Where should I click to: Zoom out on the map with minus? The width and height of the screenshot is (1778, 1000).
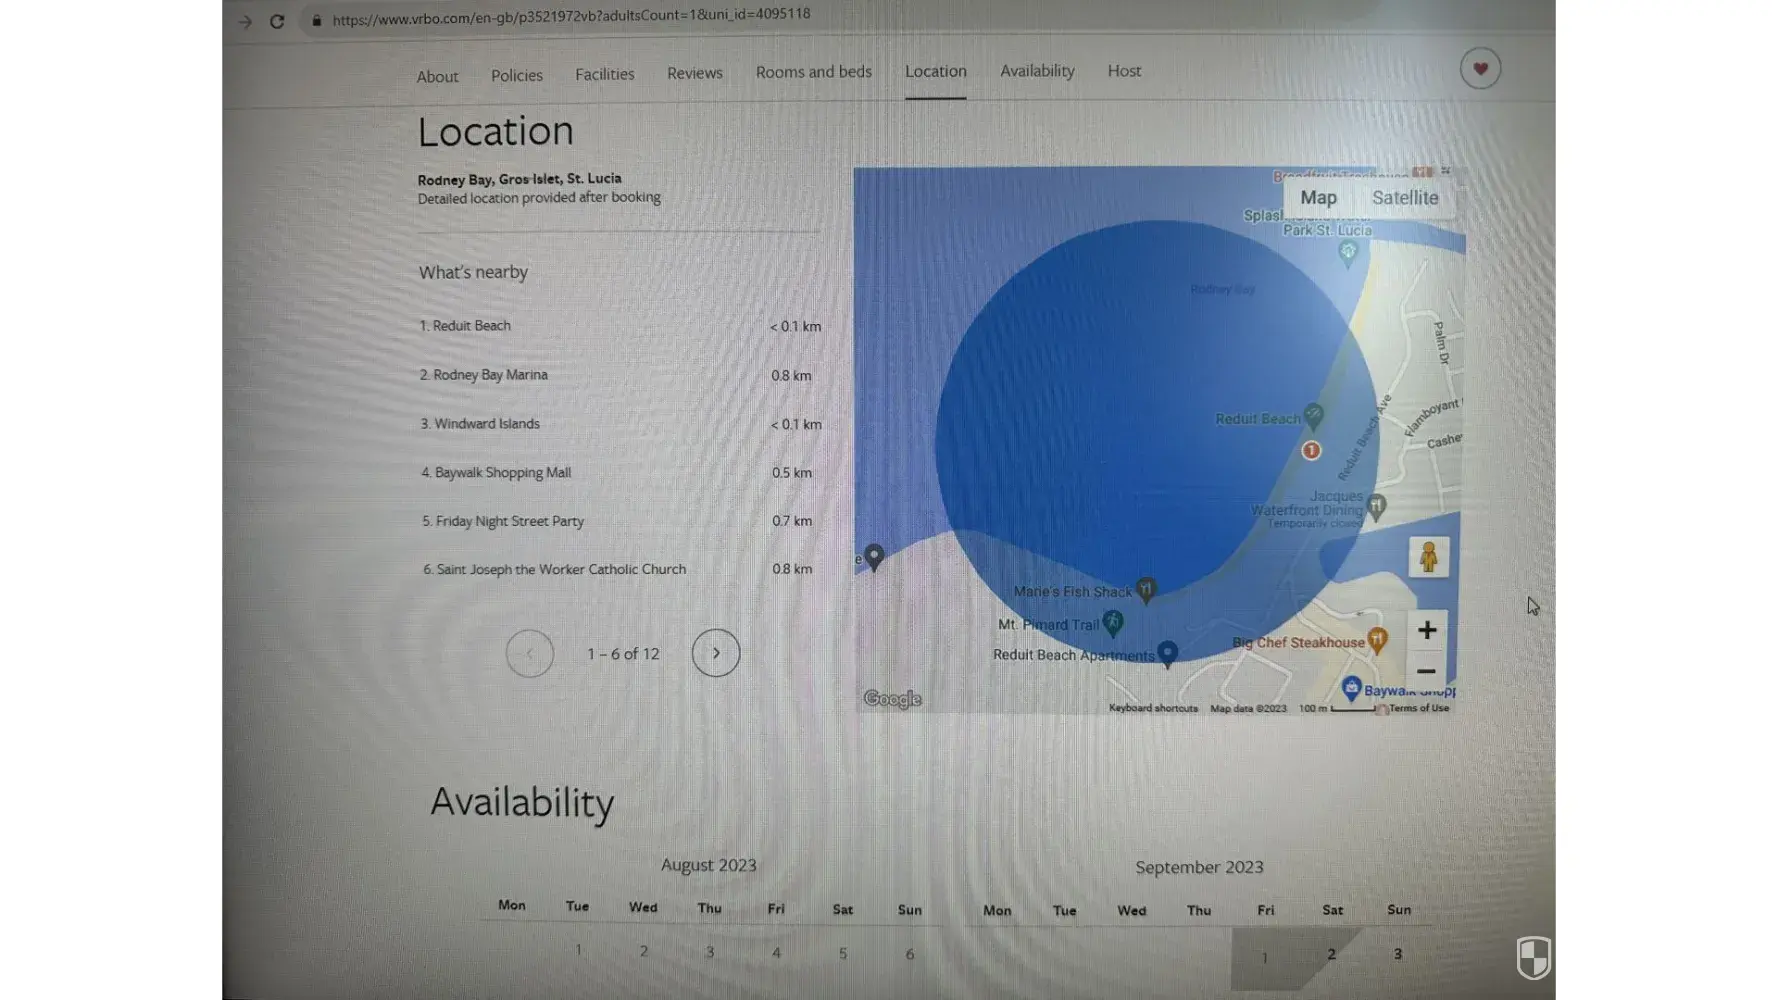pyautogui.click(x=1427, y=671)
